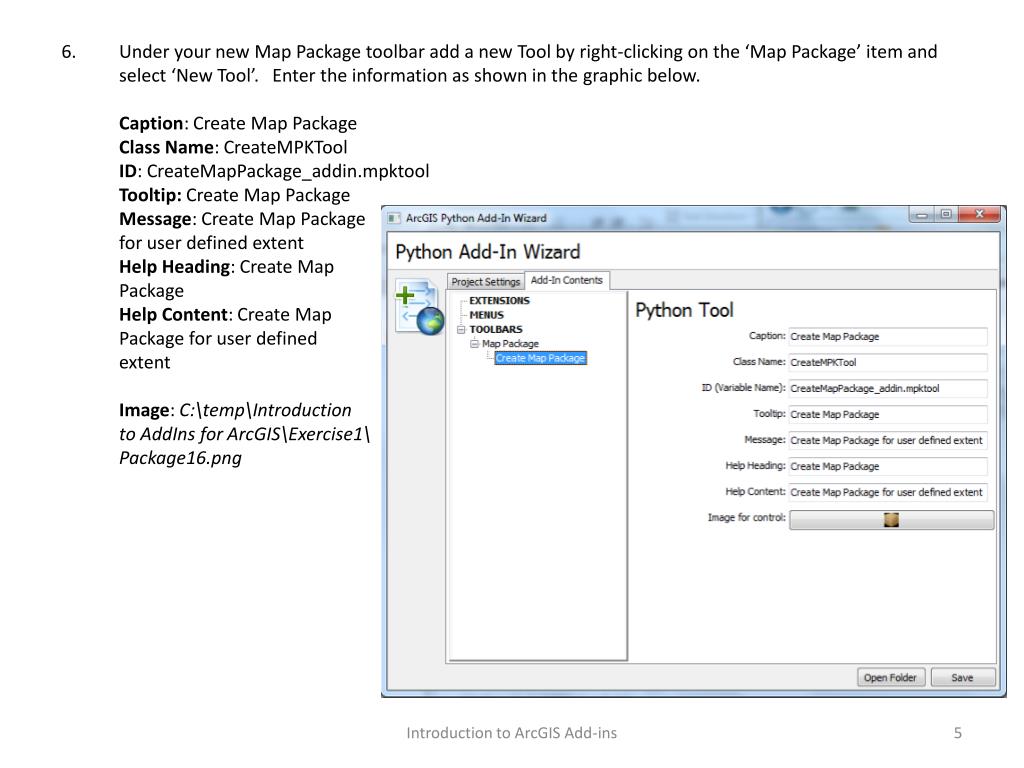Click the Python Add-In Wizard globe icon

pos(419,306)
